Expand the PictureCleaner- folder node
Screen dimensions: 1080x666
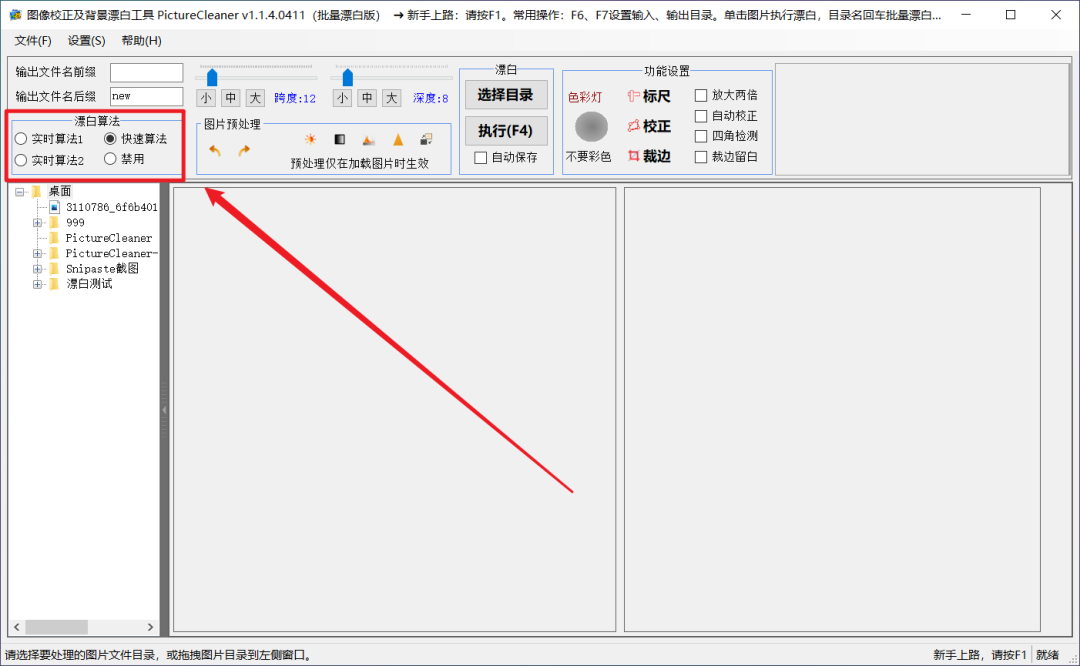tap(37, 253)
